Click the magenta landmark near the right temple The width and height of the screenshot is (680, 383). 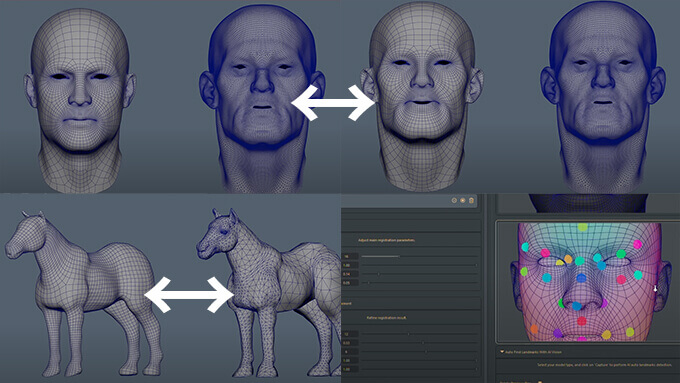pos(637,245)
